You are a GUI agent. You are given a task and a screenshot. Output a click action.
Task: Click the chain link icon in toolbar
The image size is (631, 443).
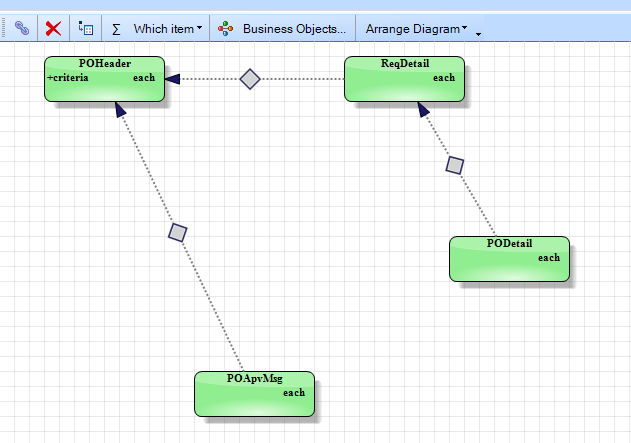coord(22,28)
